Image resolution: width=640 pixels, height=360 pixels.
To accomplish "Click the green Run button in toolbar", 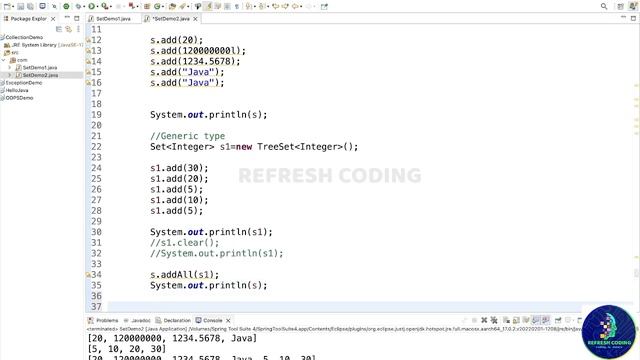I will 91,6.
